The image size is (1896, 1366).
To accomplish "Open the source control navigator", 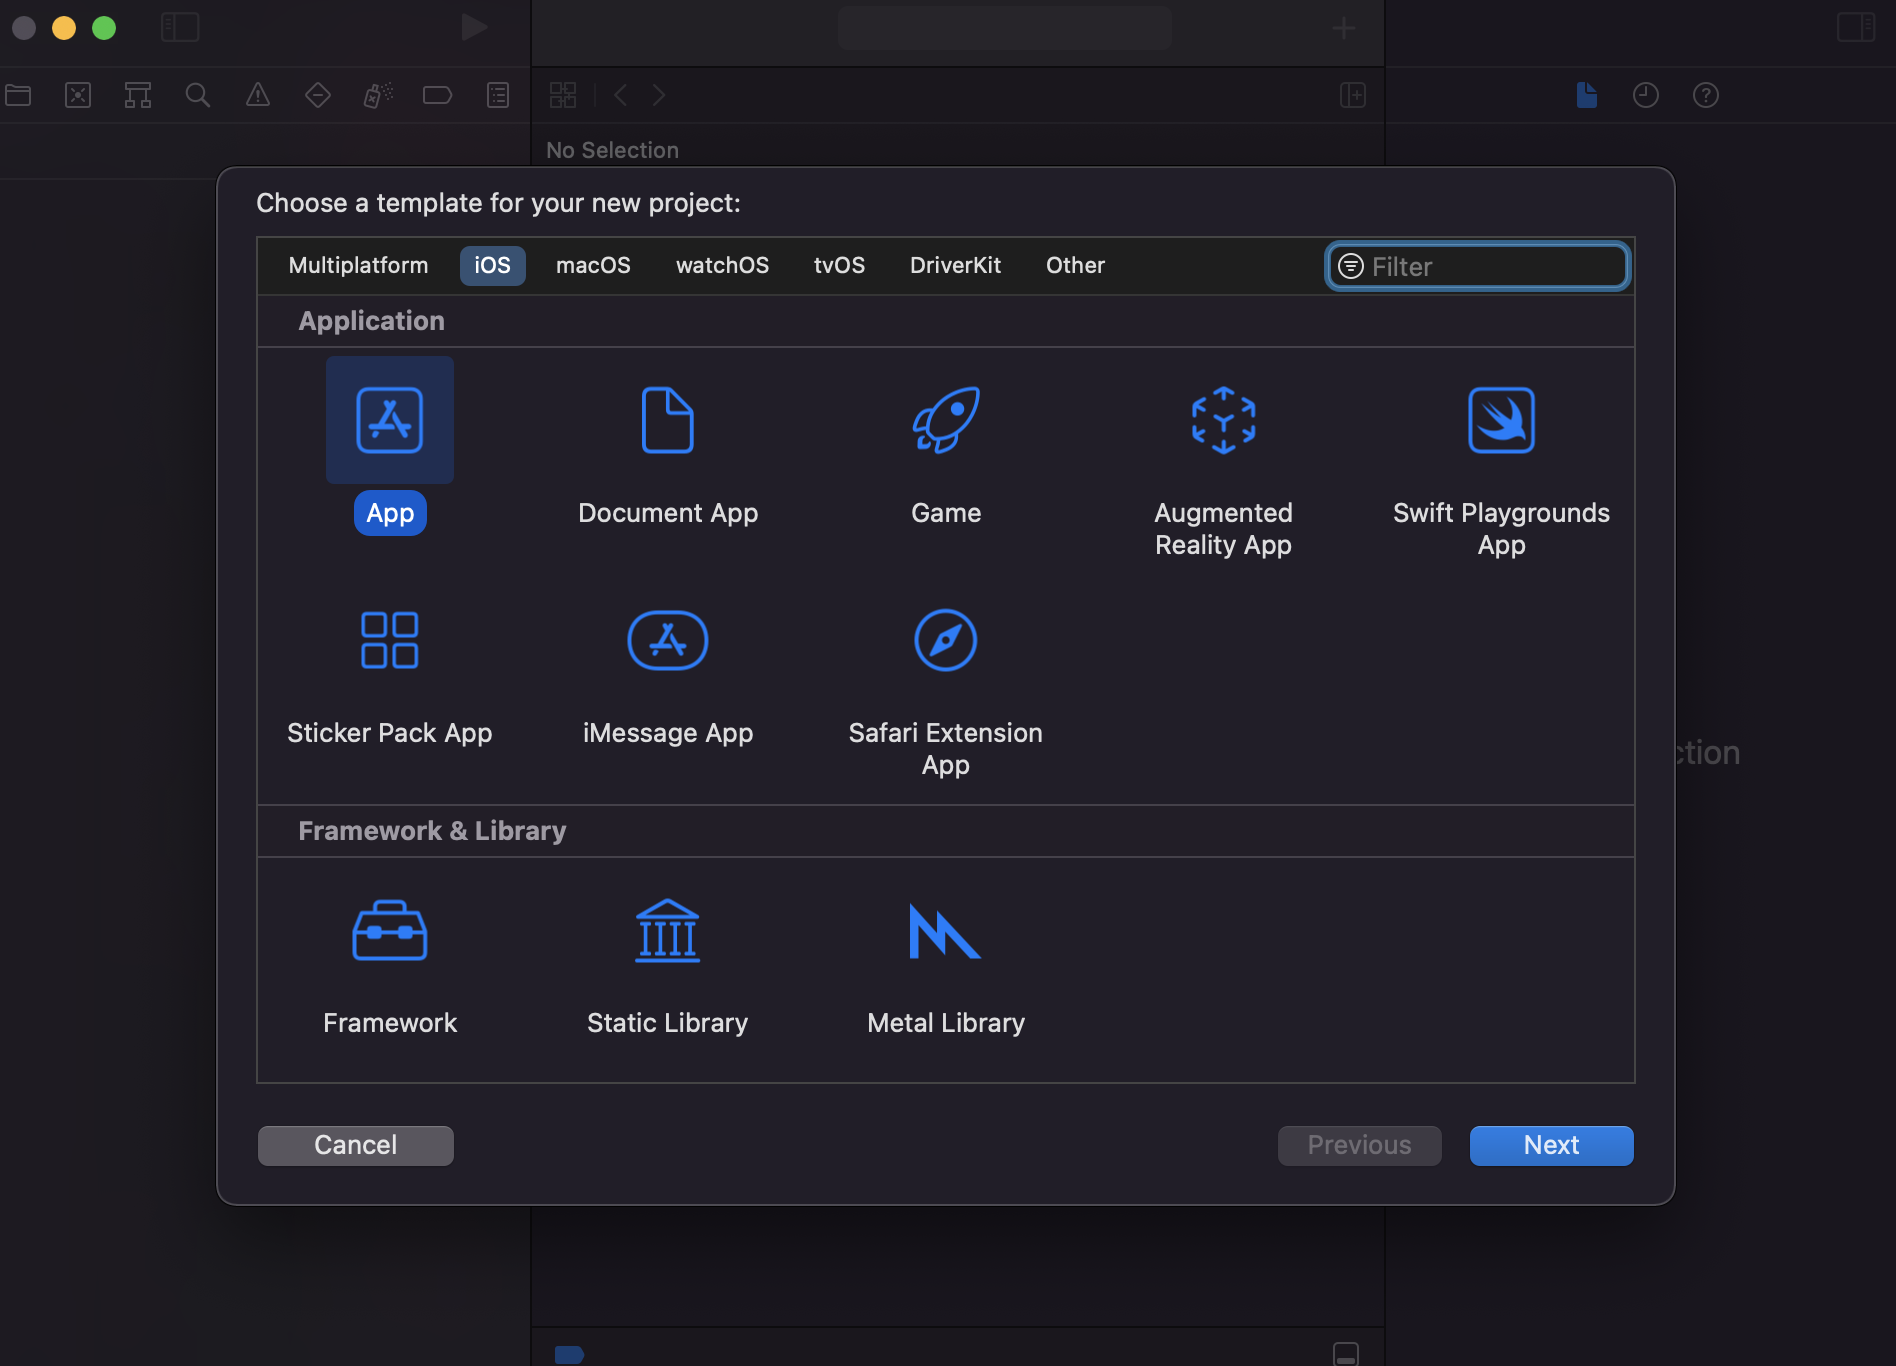I will point(78,95).
